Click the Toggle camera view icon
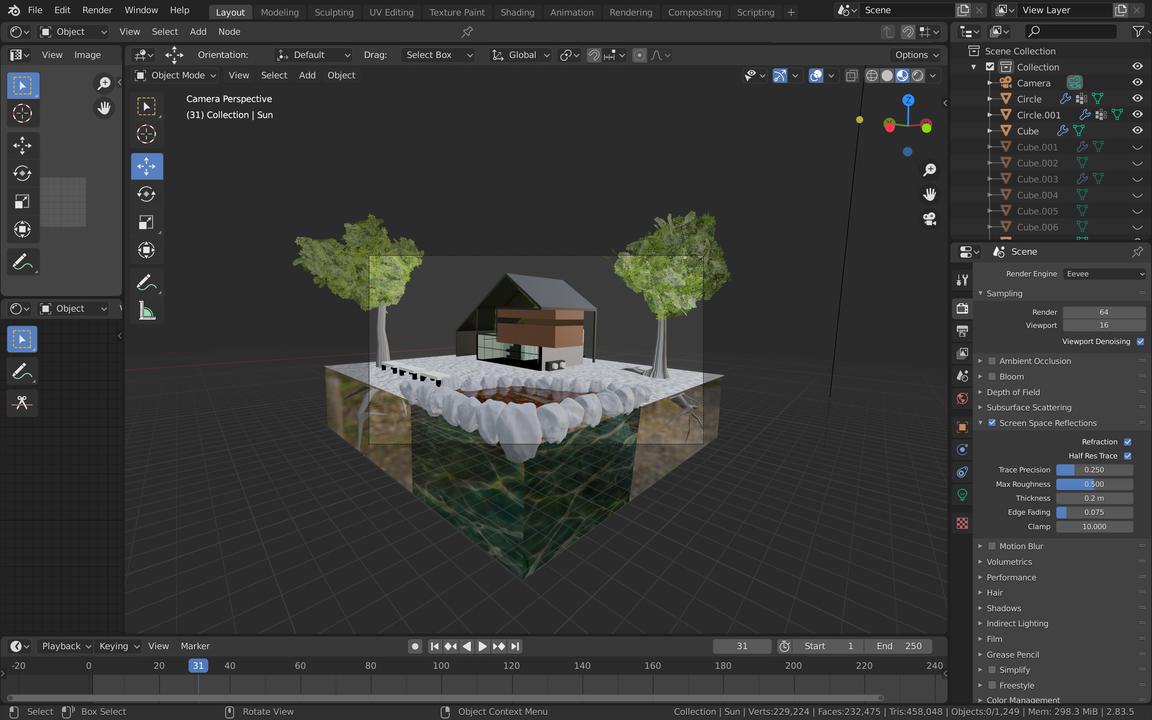This screenshot has width=1152, height=720. (929, 219)
